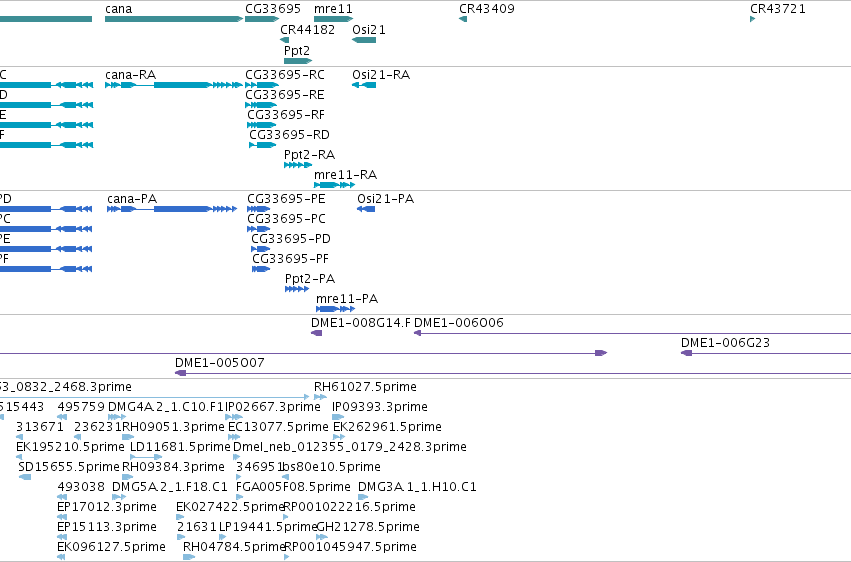Click the IP02667.3prime EST label

tap(272, 407)
